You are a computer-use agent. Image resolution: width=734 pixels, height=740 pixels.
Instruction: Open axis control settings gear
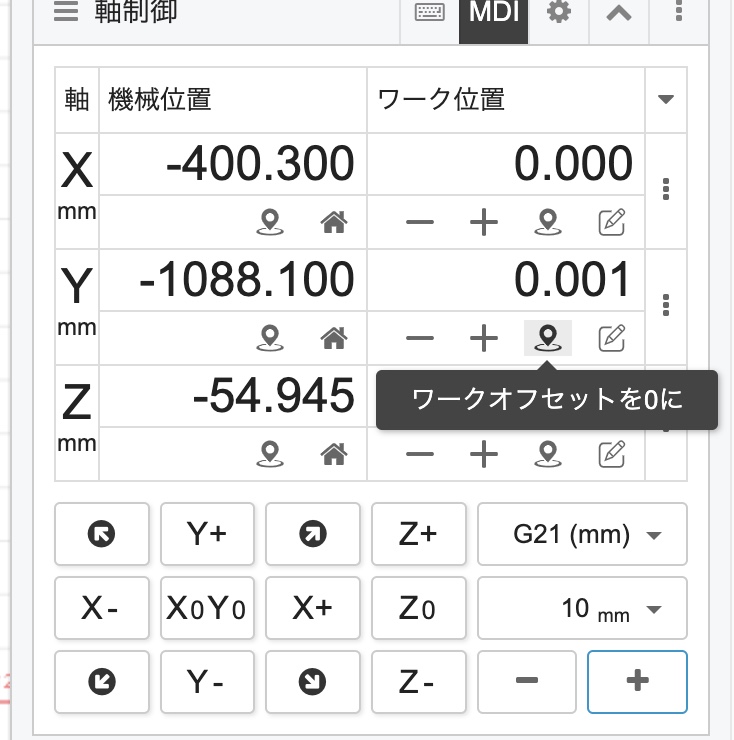[559, 11]
